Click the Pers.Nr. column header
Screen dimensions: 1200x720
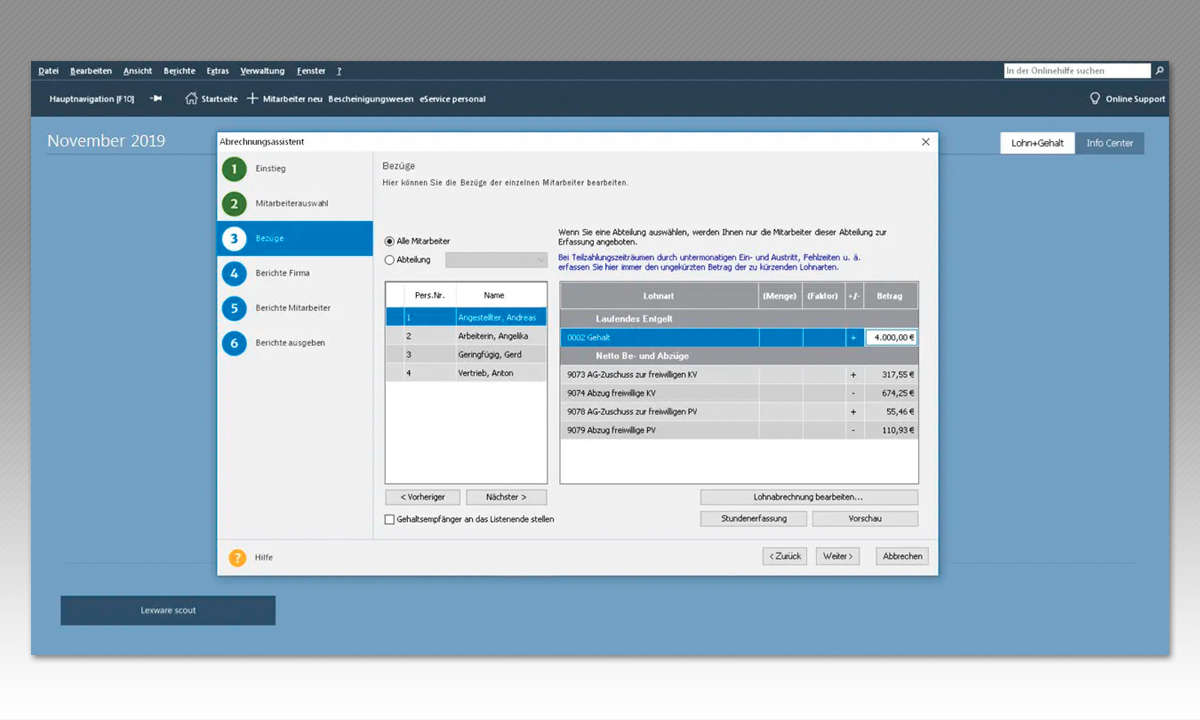[x=430, y=295]
